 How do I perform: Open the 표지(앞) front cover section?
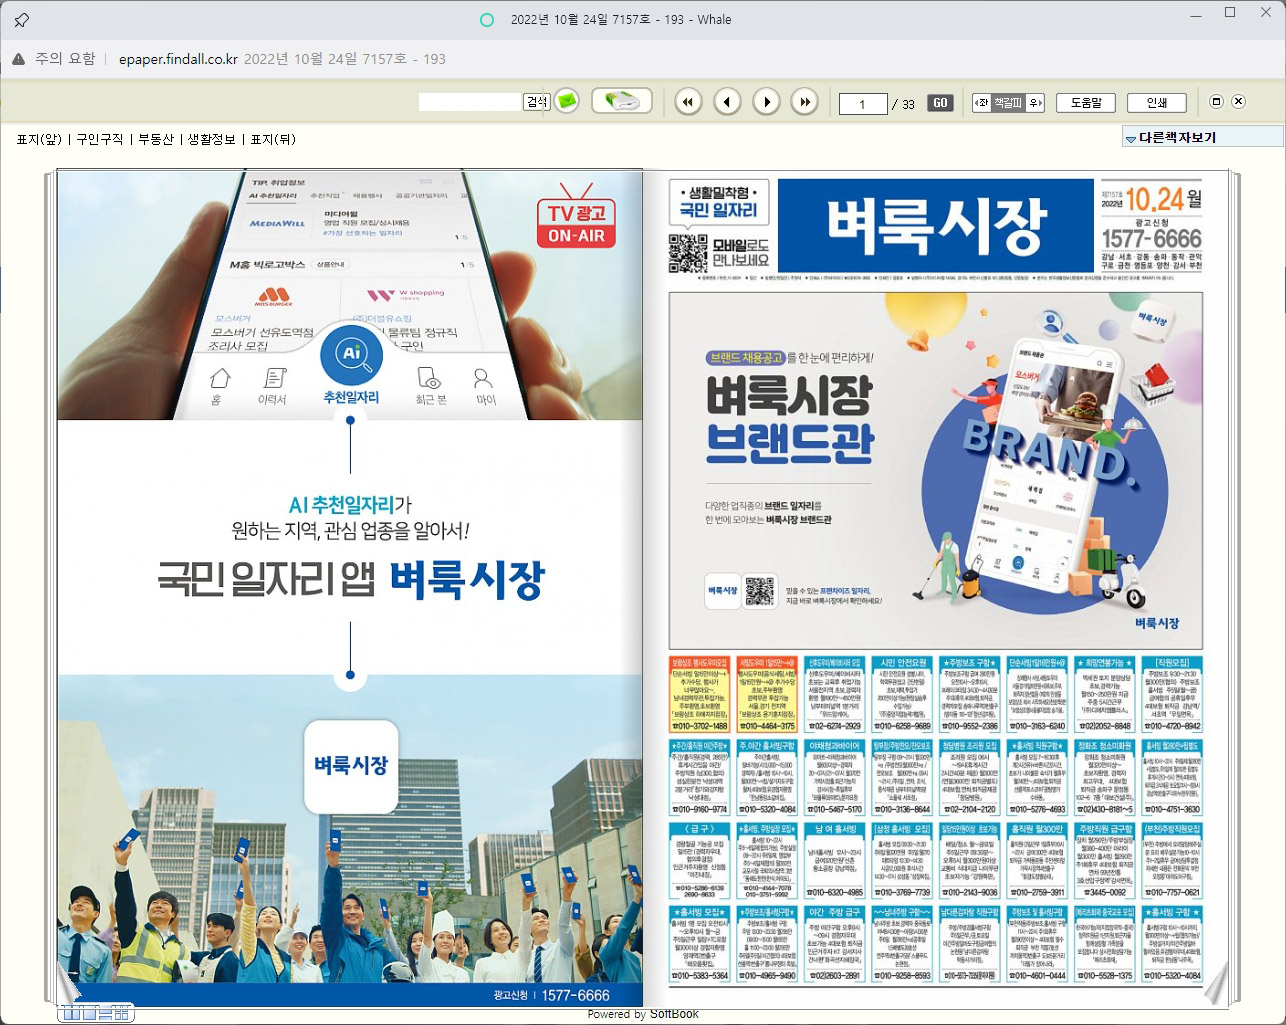38,139
